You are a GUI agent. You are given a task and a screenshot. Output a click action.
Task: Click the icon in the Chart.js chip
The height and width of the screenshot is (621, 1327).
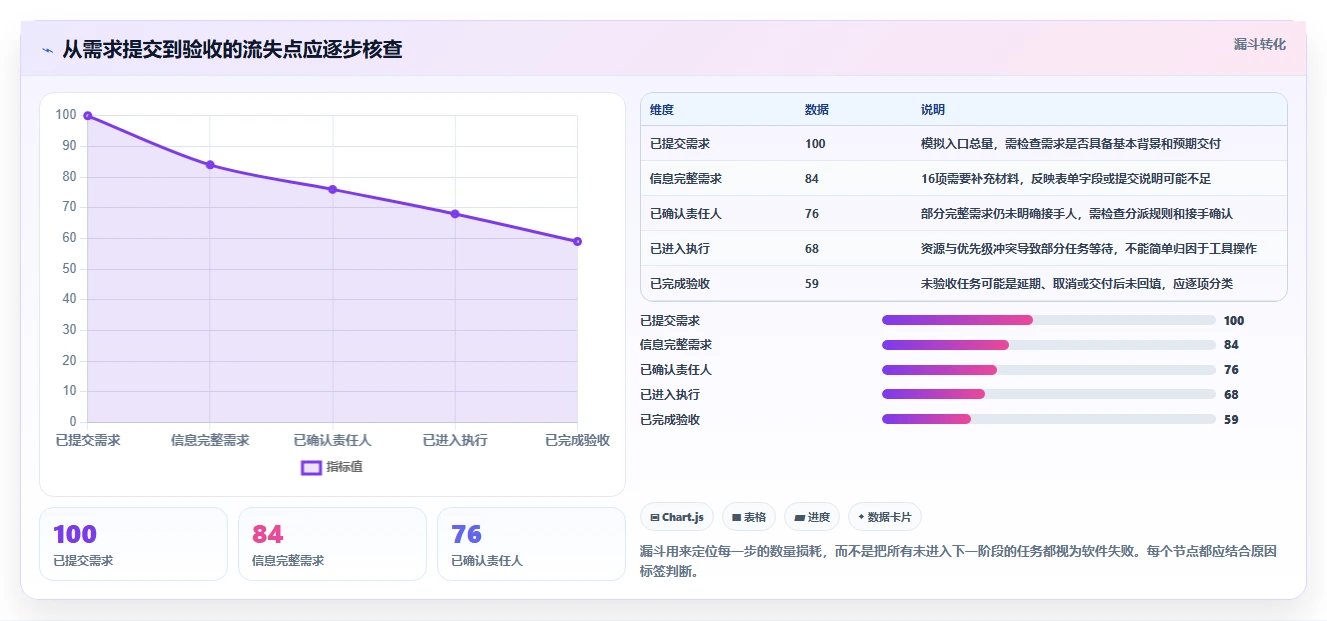654,517
